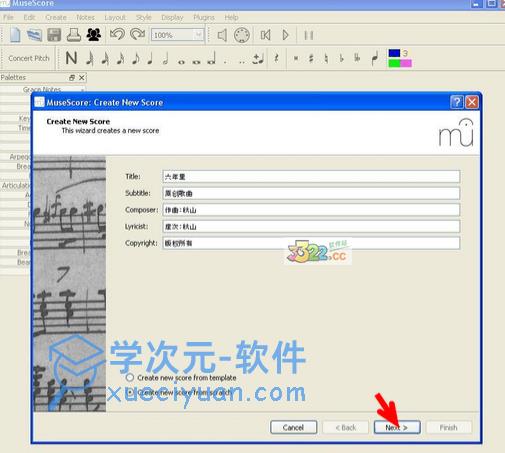
Task: Apply the natural accidental
Action: pos(326,59)
